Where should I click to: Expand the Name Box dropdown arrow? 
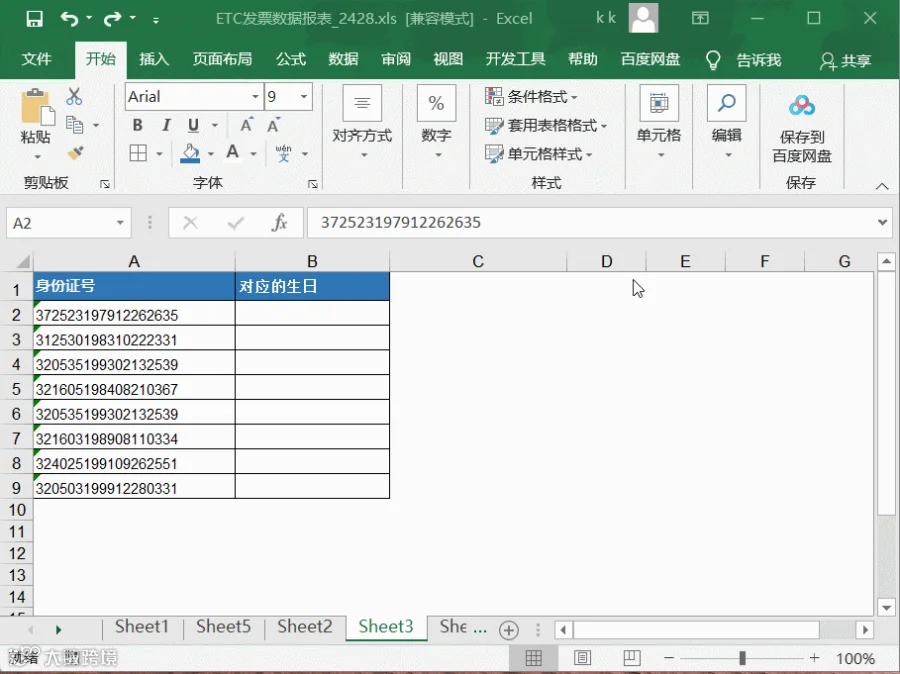click(x=120, y=223)
